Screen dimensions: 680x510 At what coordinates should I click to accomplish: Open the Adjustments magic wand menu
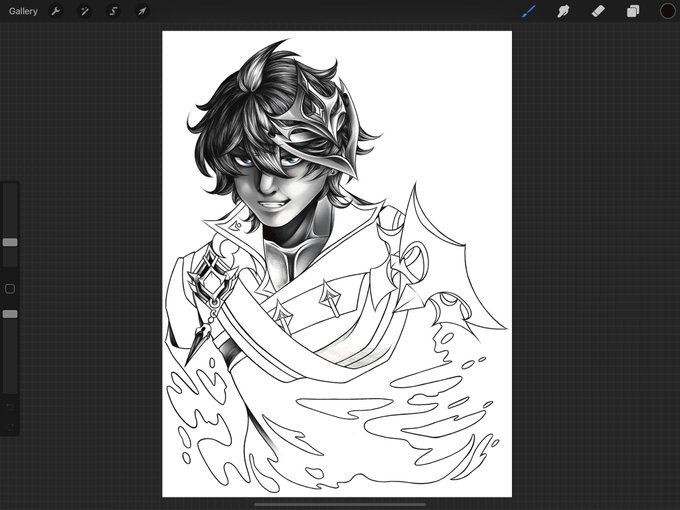tap(84, 11)
